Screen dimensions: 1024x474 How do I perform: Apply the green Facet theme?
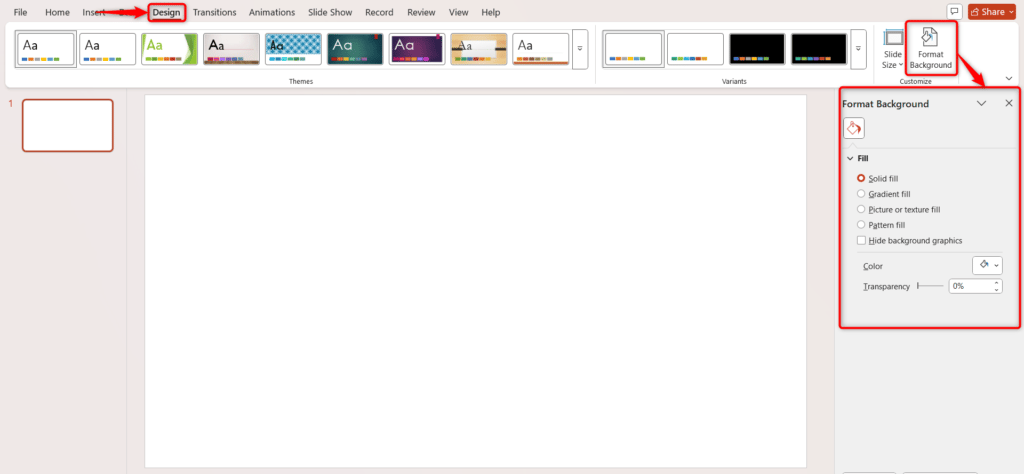tap(169, 49)
